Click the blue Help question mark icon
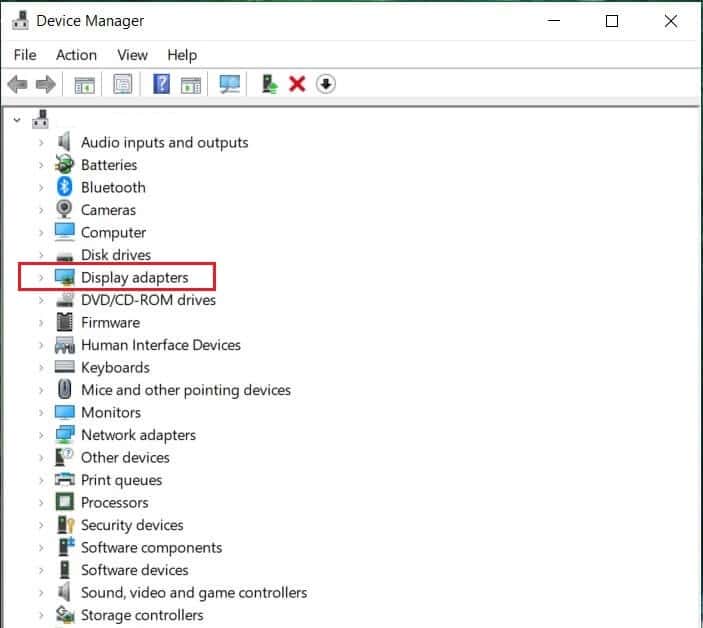Viewport: 703px width, 628px height. click(161, 85)
